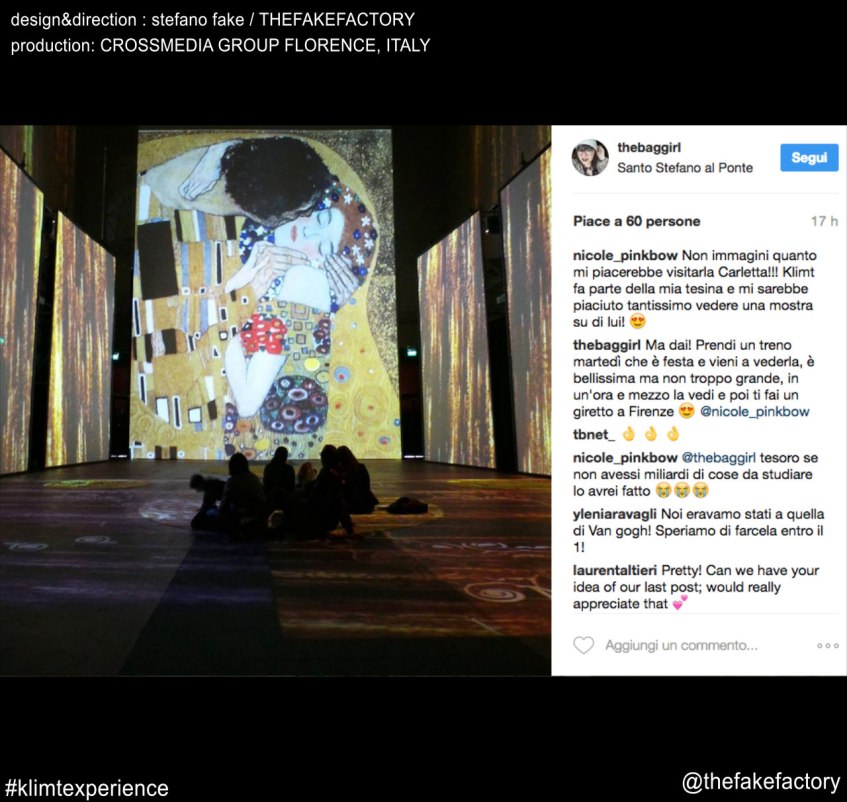Click the Klimt projection photo
This screenshot has width=847, height=802.
click(x=275, y=401)
